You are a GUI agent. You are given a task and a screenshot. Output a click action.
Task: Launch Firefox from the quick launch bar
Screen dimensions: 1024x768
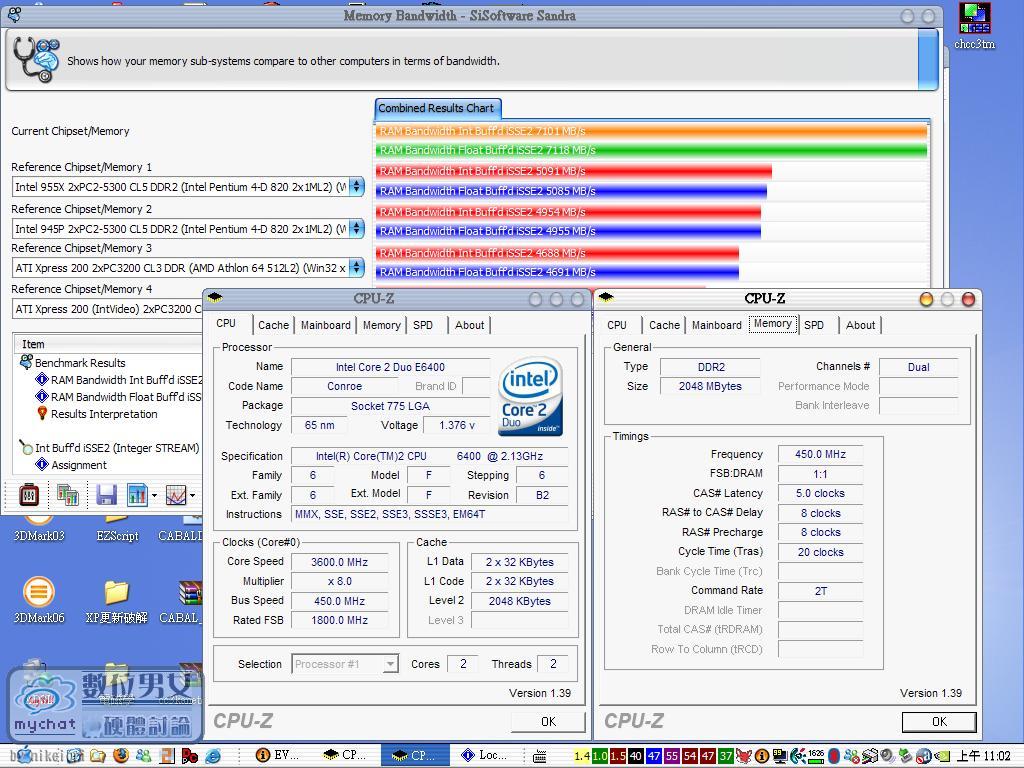tap(120, 756)
